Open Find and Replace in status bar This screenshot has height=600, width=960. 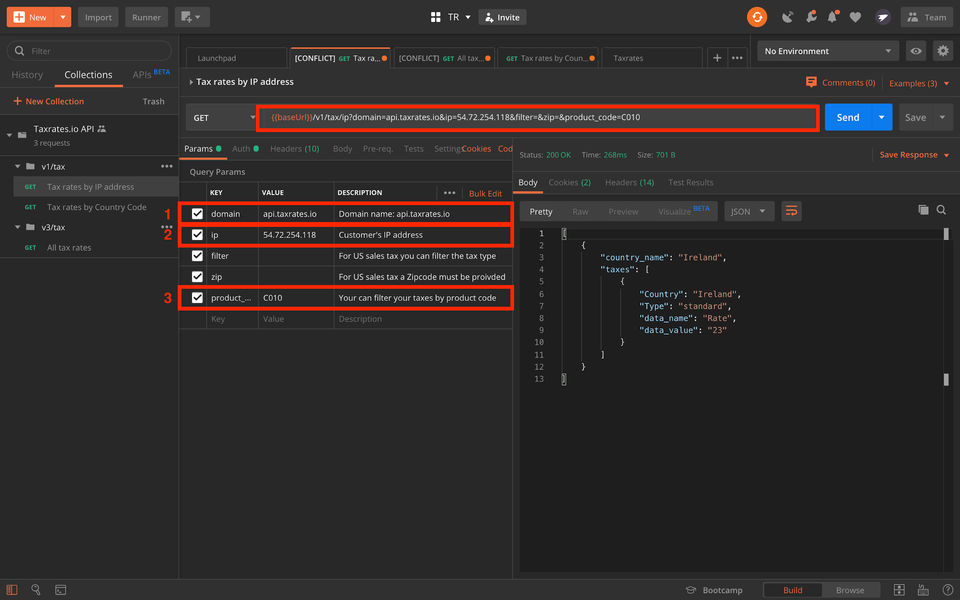(x=36, y=590)
